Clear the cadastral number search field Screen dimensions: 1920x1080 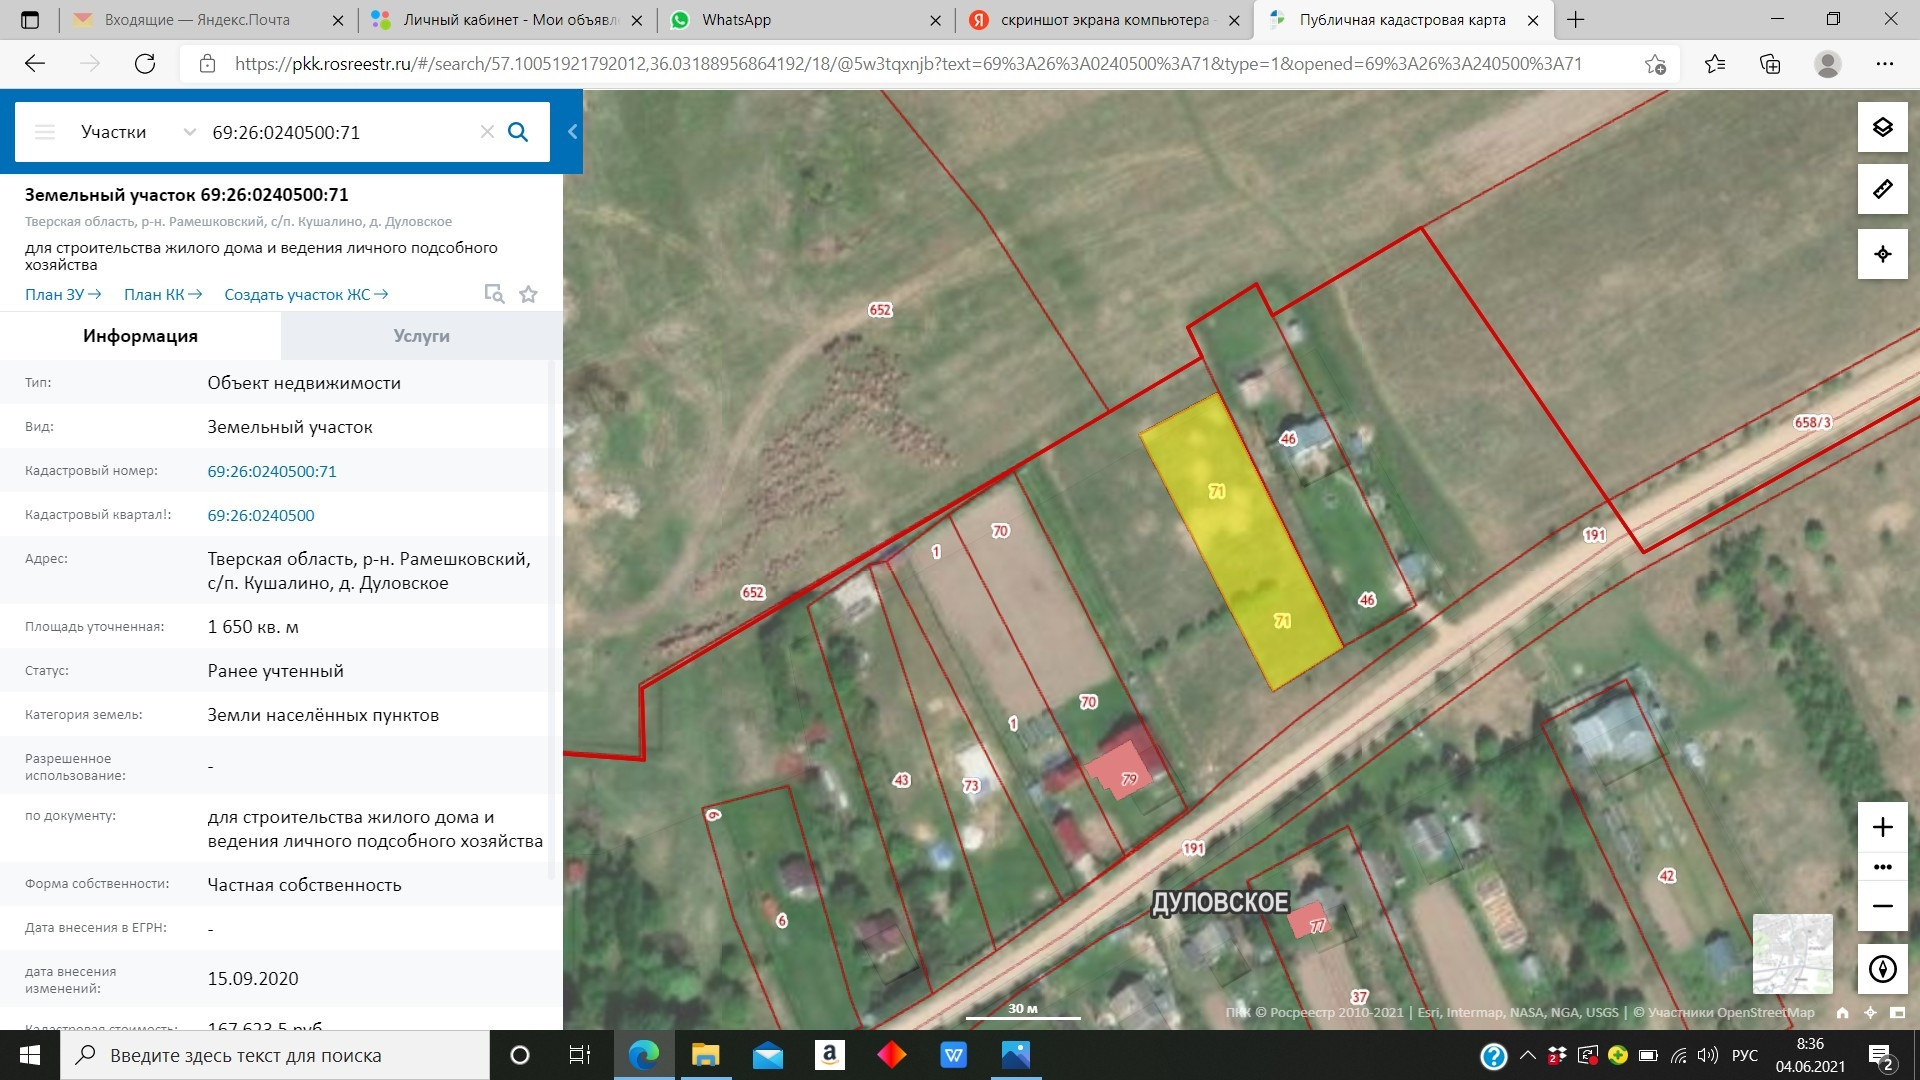point(487,132)
